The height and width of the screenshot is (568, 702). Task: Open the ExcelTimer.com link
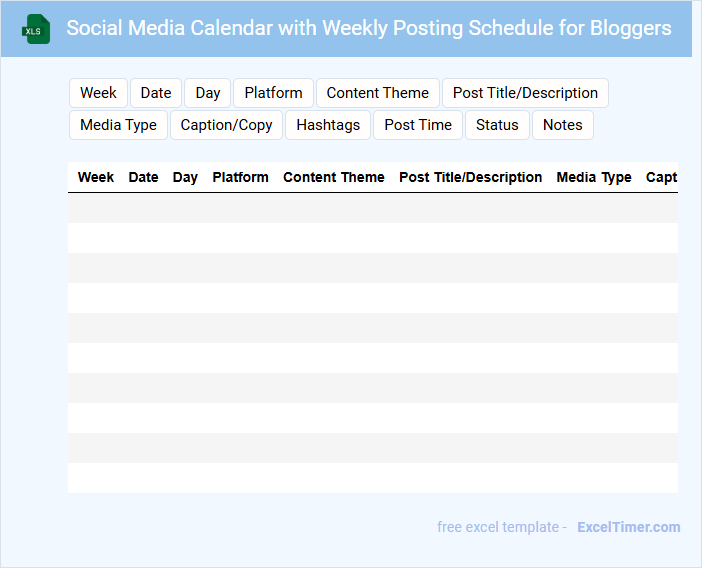pos(628,527)
